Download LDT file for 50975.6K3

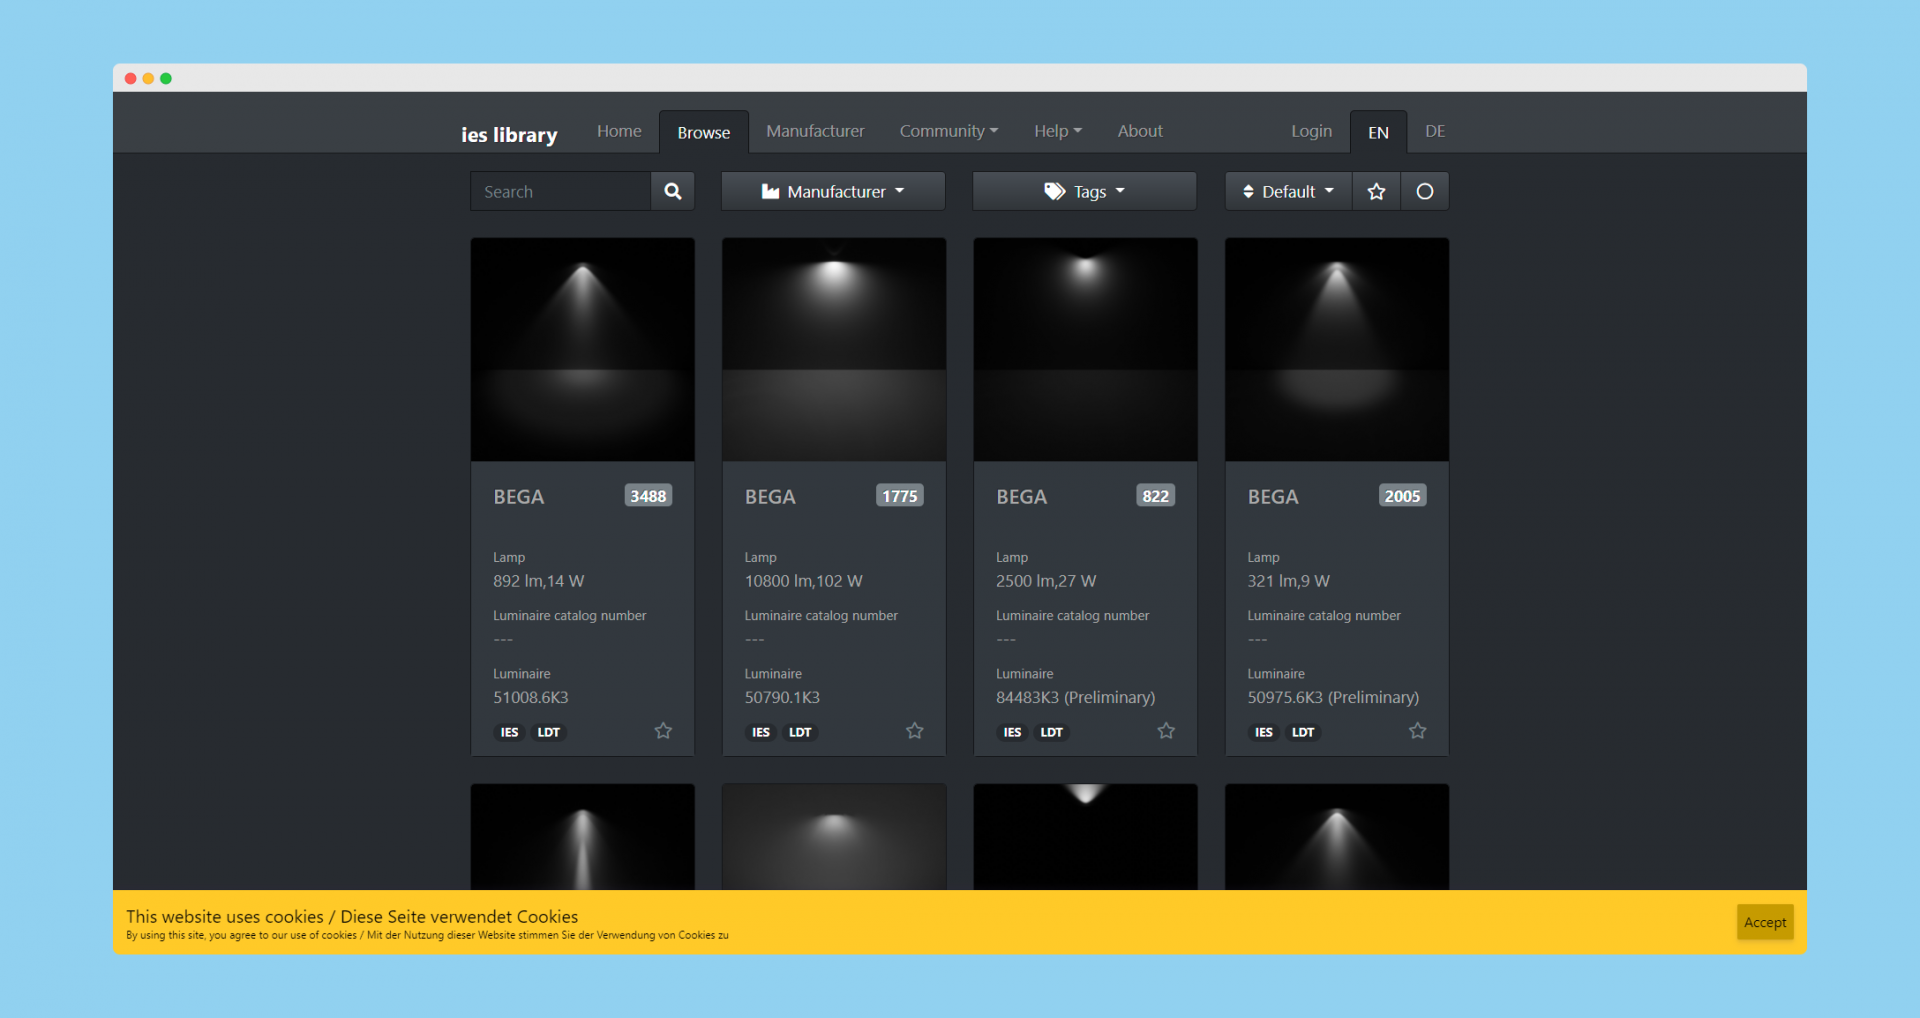[x=1303, y=732]
